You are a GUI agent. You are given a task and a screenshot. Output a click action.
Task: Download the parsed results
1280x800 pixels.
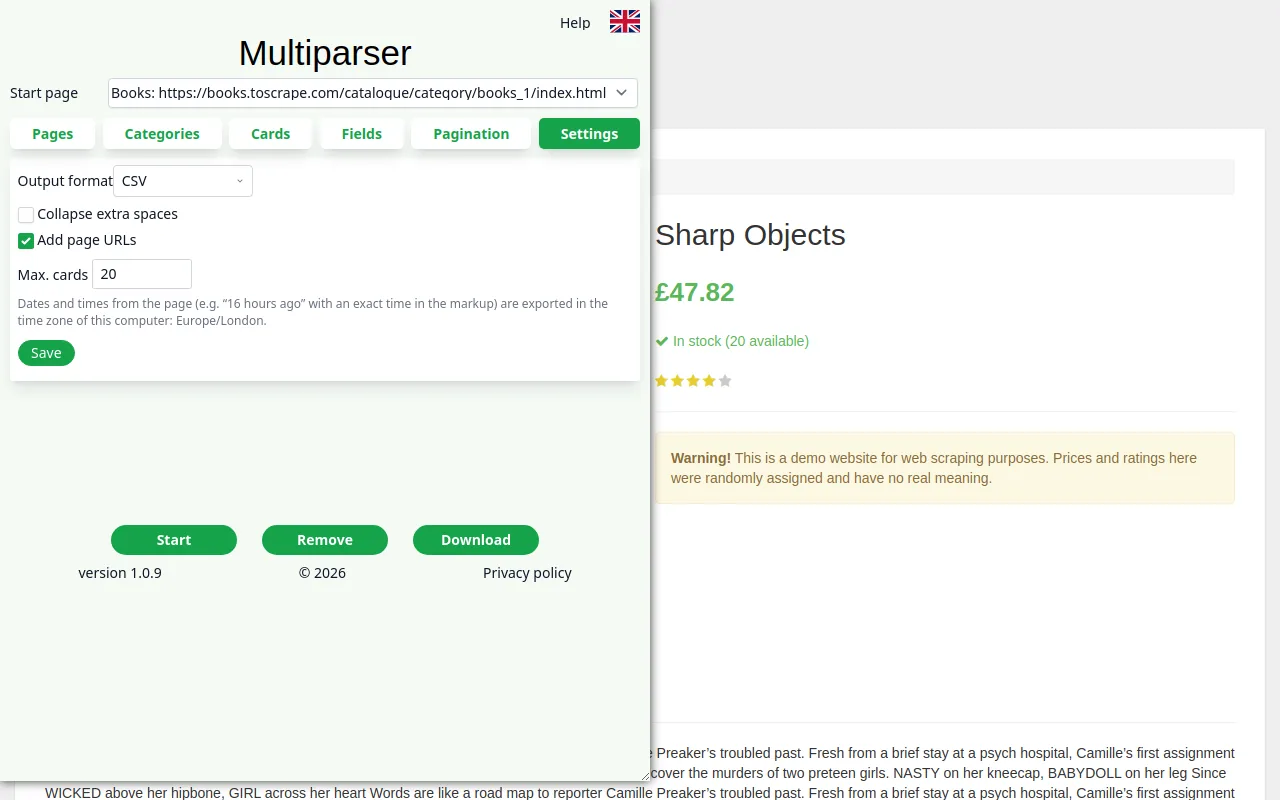coord(476,540)
